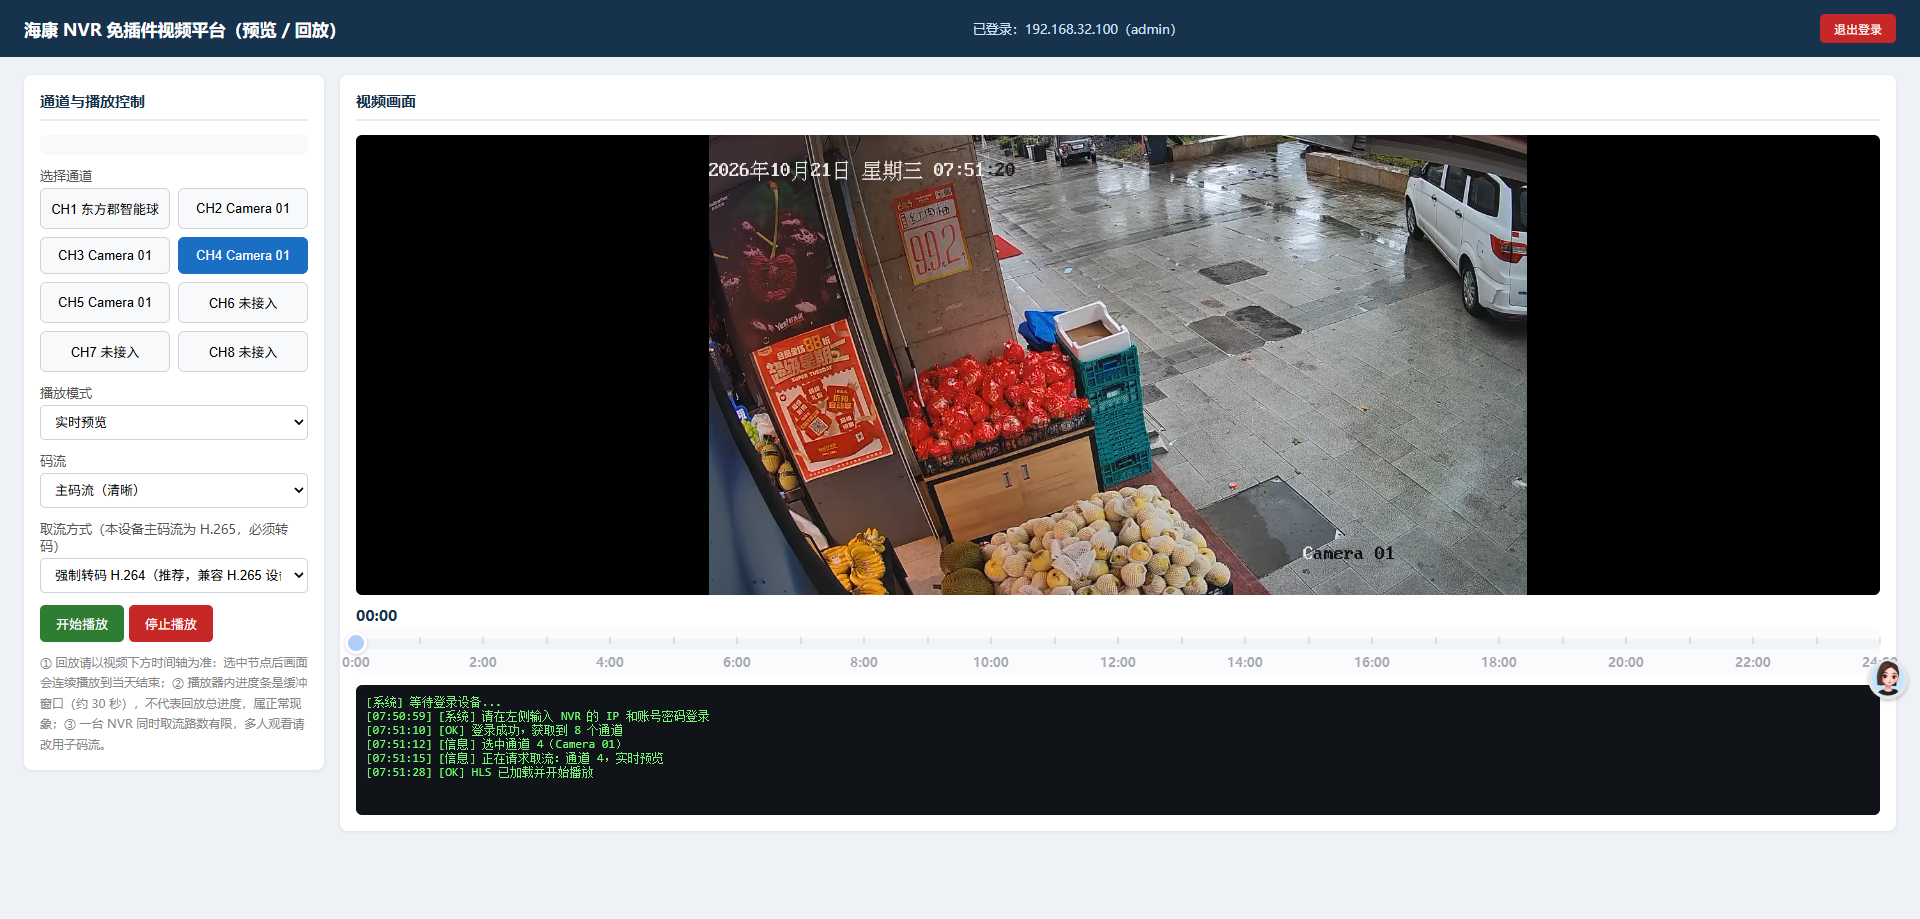
Task: Click the green 开始播放 button
Action: point(82,624)
